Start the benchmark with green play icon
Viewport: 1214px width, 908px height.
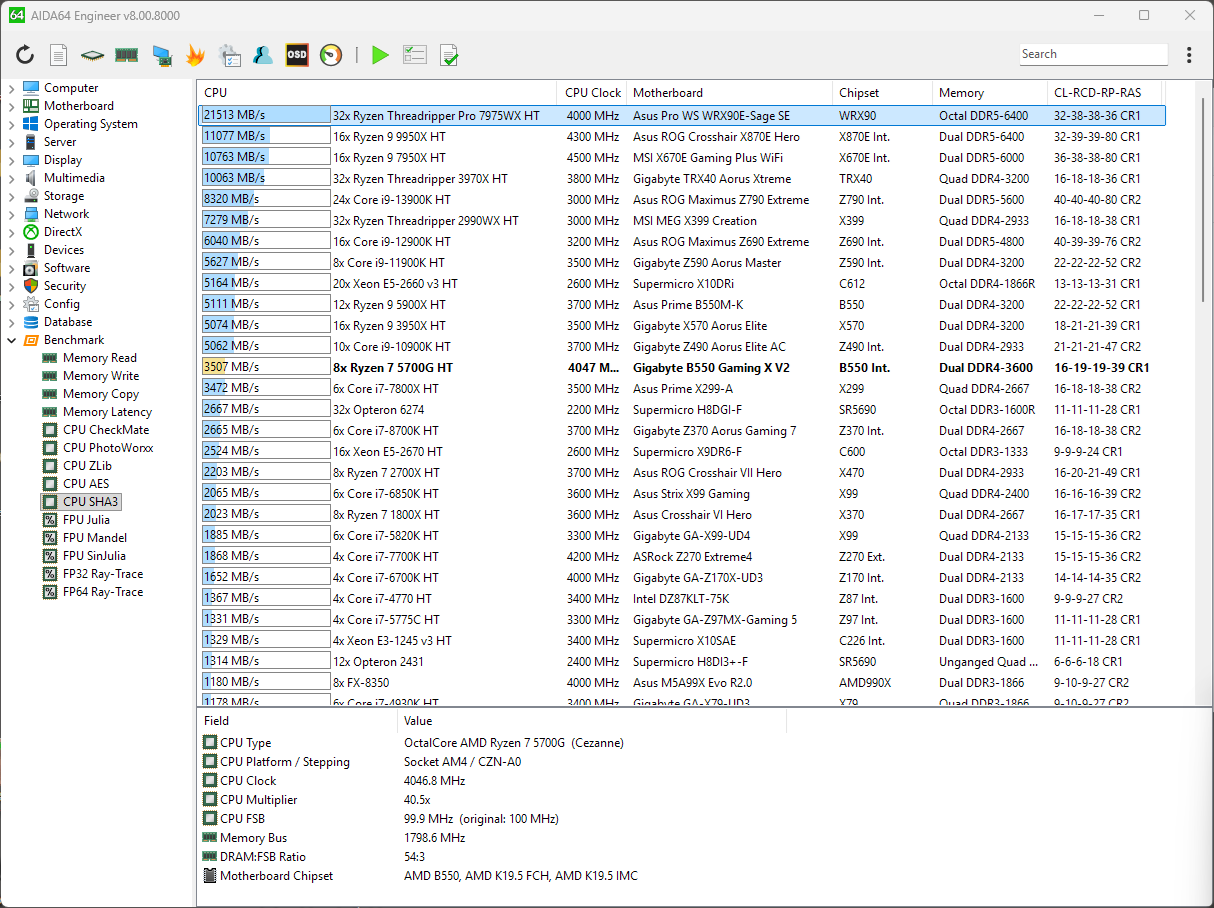[379, 56]
